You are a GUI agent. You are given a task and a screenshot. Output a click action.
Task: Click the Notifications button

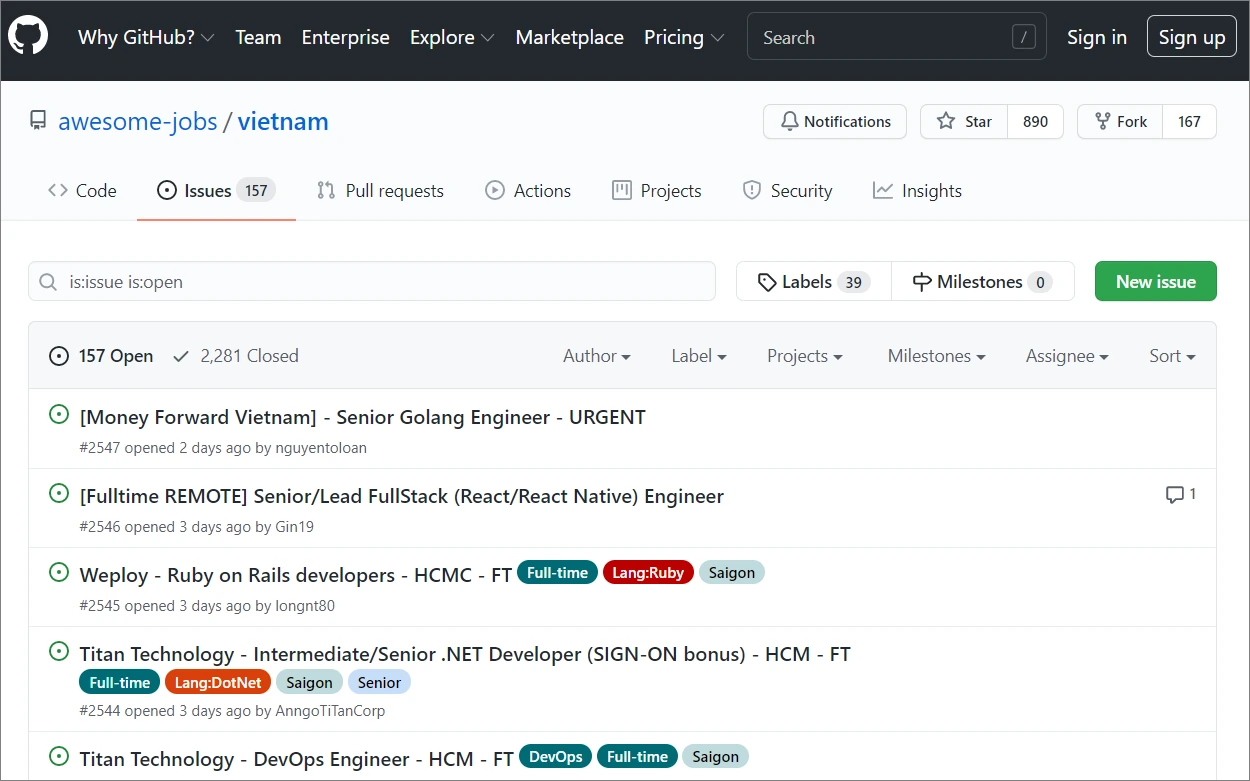(x=835, y=121)
